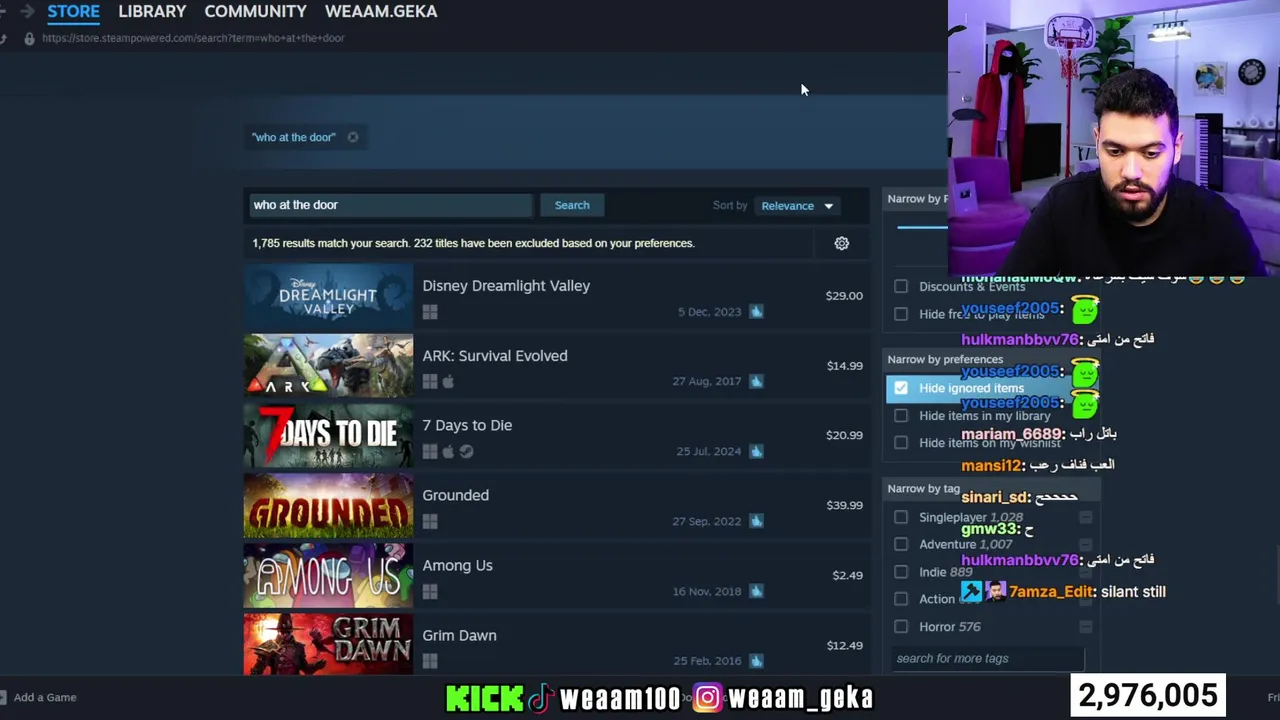Click macOS platform icon under ARK: Survival Evolved
Viewport: 1280px width, 720px height.
pyautogui.click(x=448, y=382)
